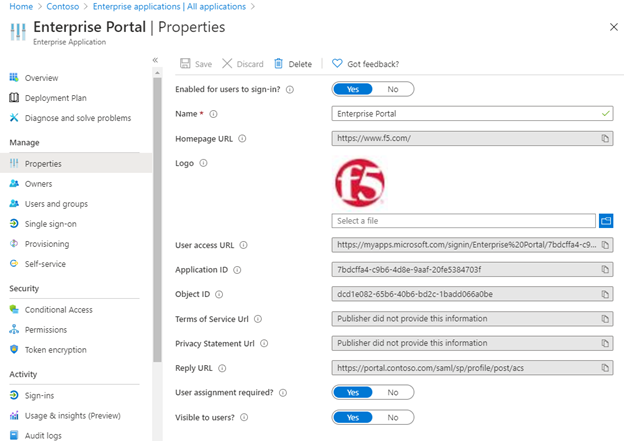Click the F5 logo thumbnail
This screenshot has height=441, width=624.
tap(360, 183)
